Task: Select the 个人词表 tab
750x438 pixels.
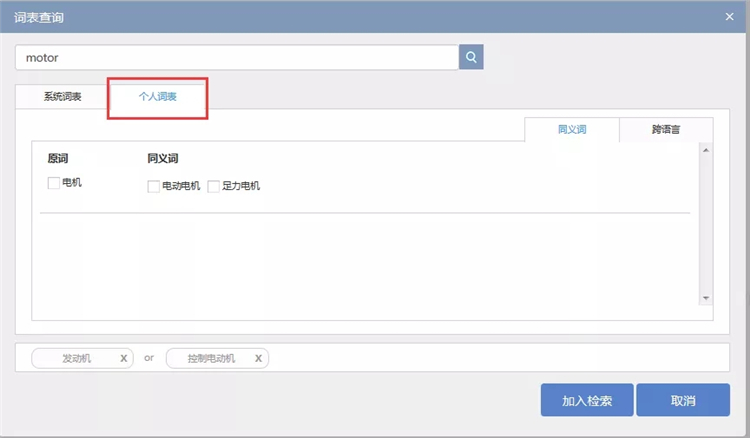Action: (157, 97)
